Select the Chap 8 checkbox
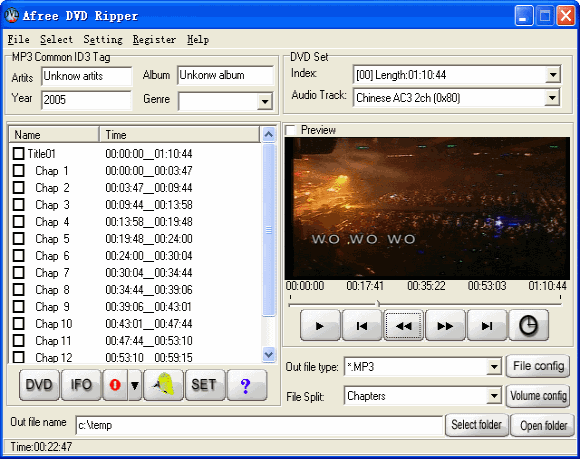The width and height of the screenshot is (580, 460). point(18,290)
